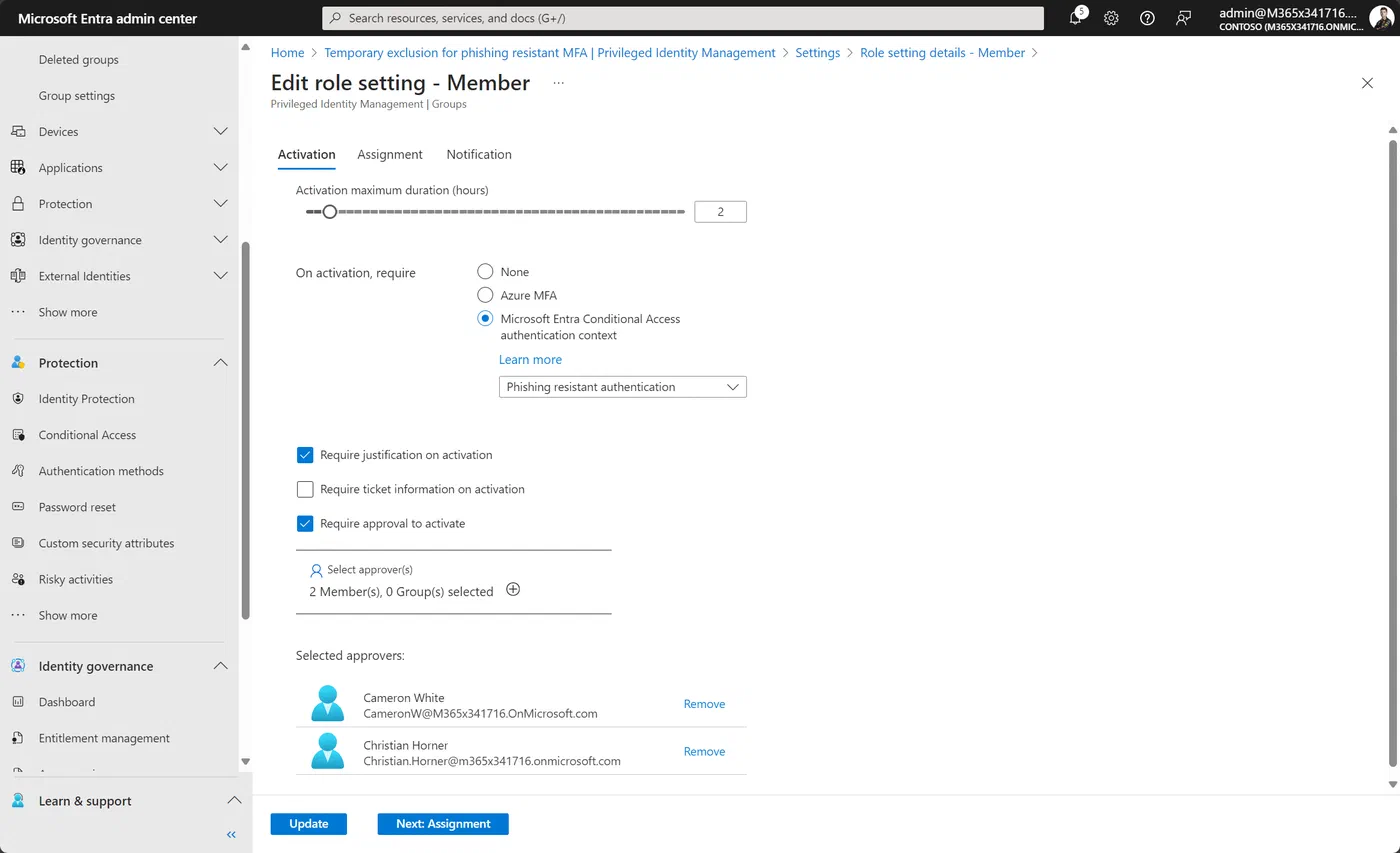1400x853 pixels.
Task: Open Custom security attributes in sidebar
Action: coord(106,543)
